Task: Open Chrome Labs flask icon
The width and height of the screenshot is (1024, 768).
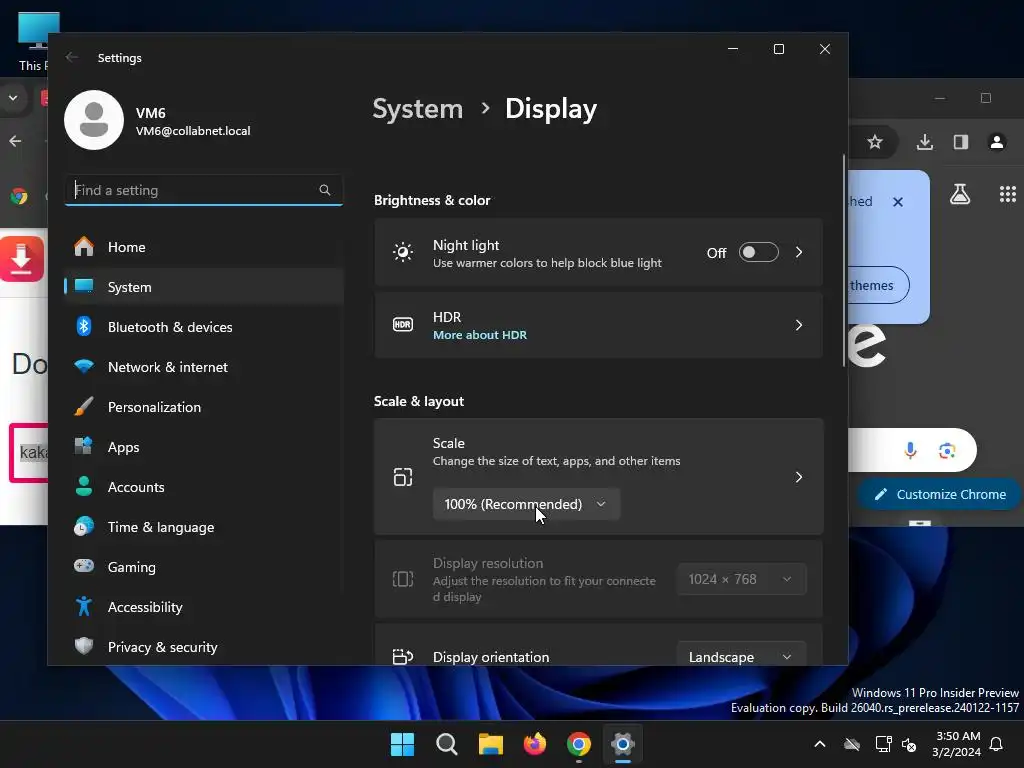Action: tap(960, 194)
